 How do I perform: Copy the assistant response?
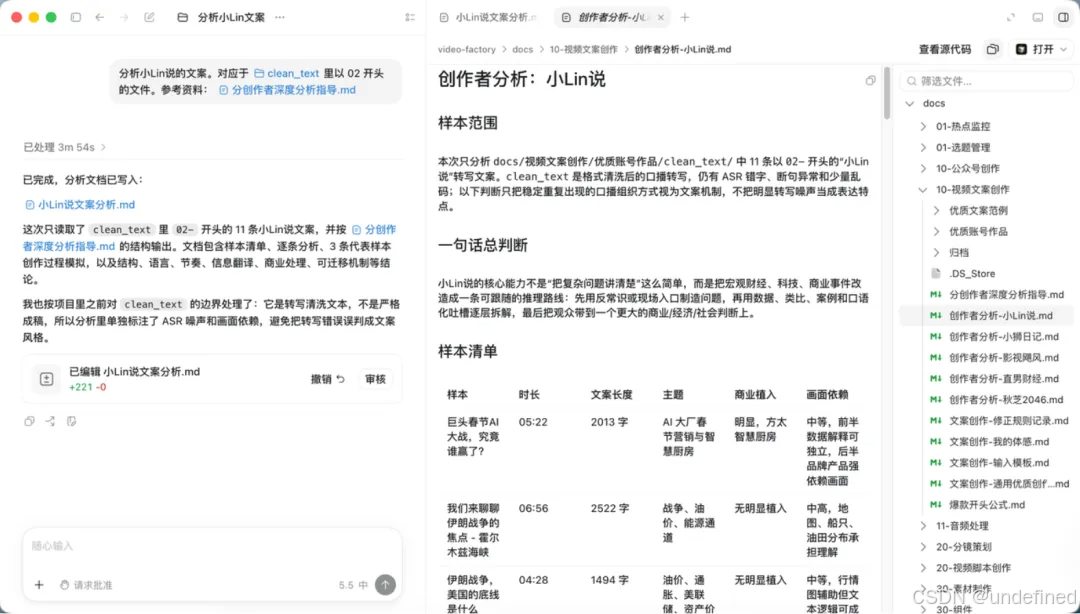tap(29, 421)
